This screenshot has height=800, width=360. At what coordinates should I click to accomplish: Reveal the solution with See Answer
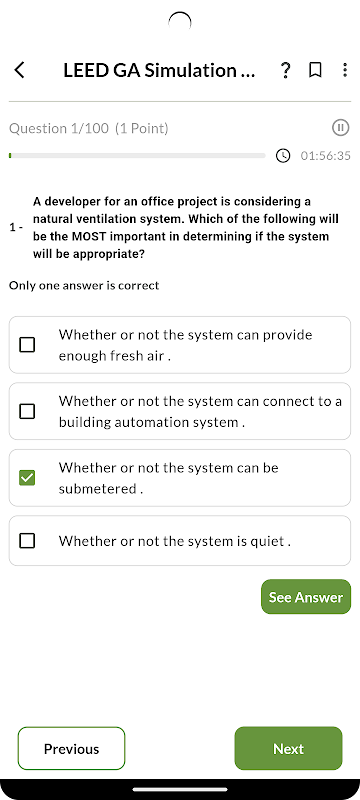(x=306, y=597)
